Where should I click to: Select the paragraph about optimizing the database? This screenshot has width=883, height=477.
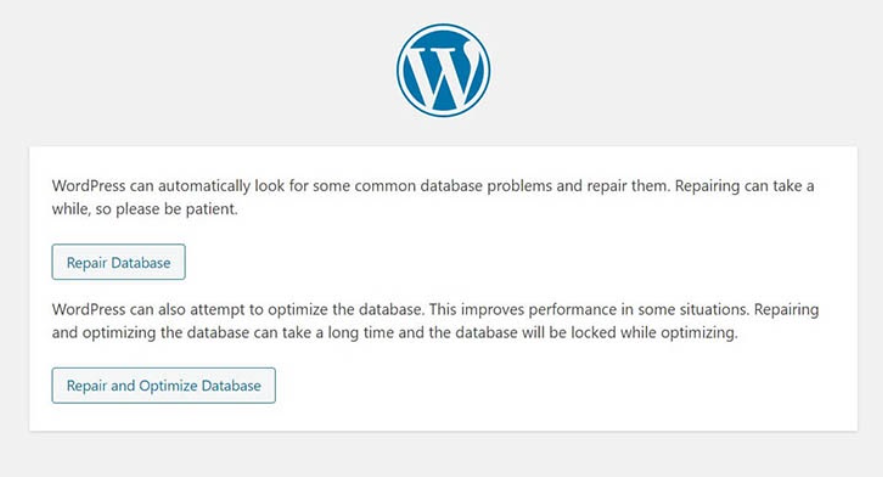click(x=435, y=321)
